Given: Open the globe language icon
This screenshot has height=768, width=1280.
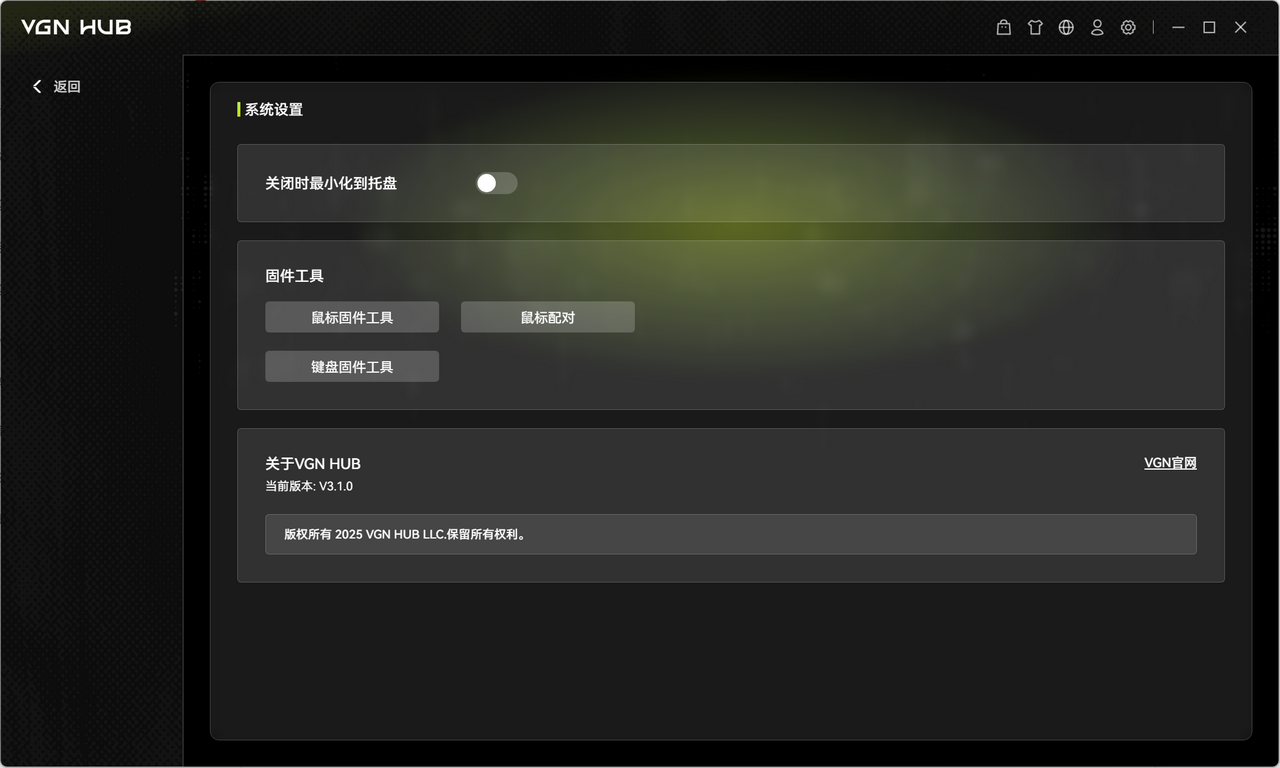Looking at the screenshot, I should point(1066,28).
